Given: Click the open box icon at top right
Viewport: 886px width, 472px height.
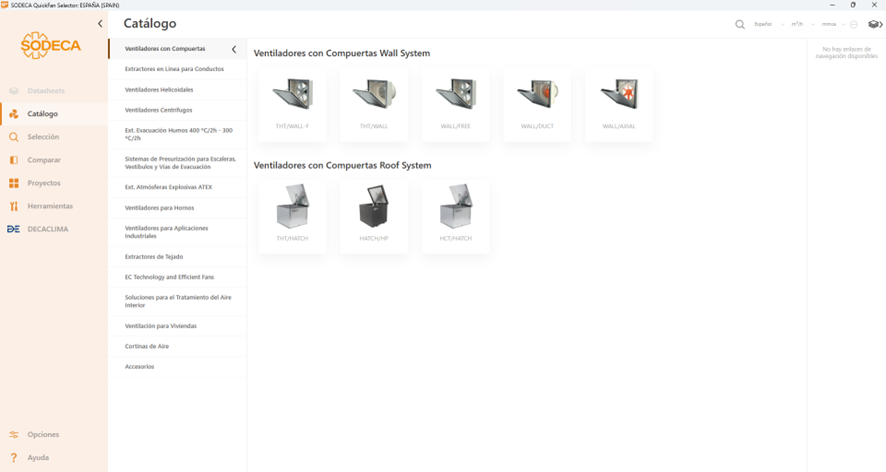Looking at the screenshot, I should click(873, 24).
